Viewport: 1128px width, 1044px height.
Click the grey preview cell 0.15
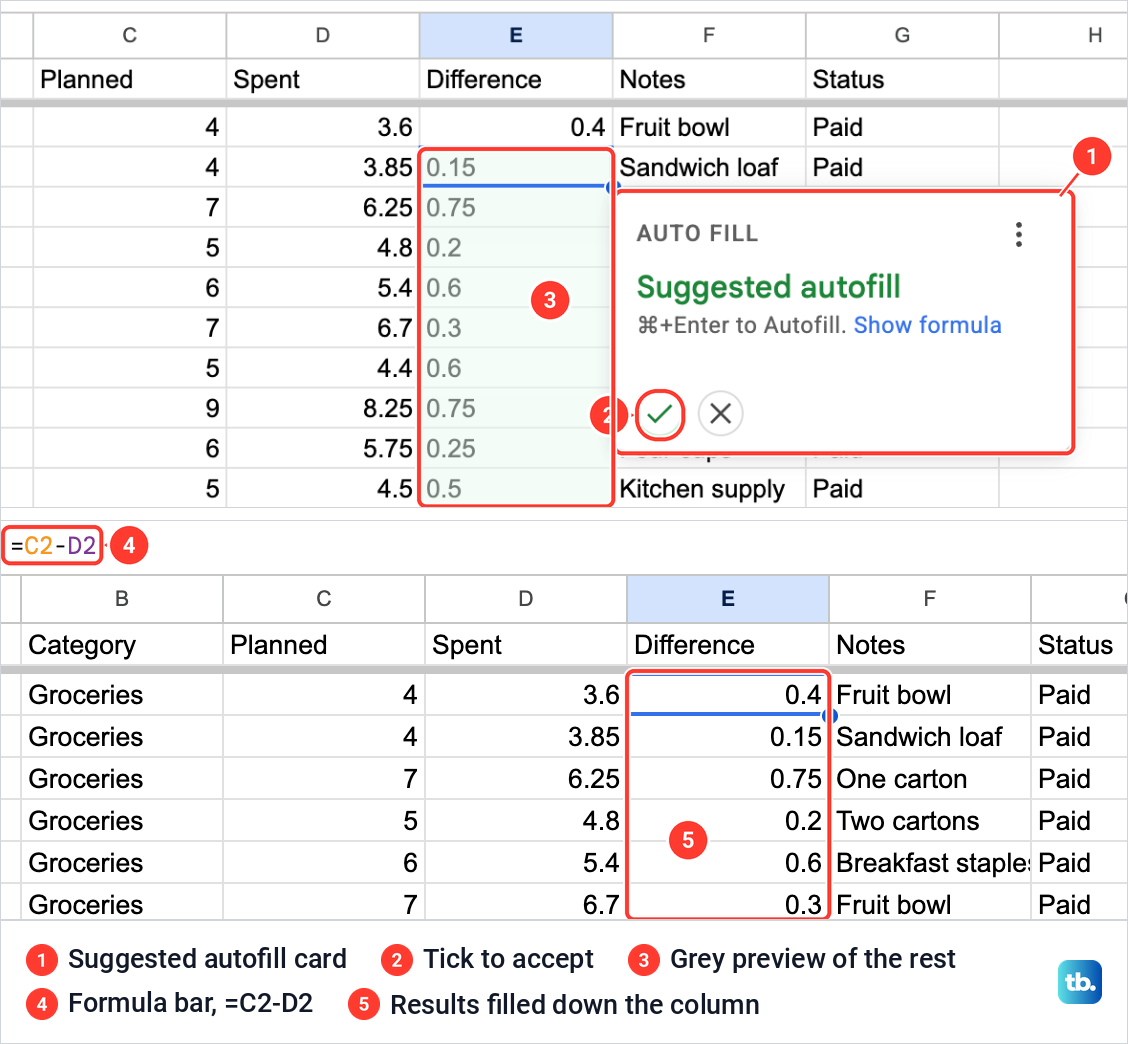516,168
